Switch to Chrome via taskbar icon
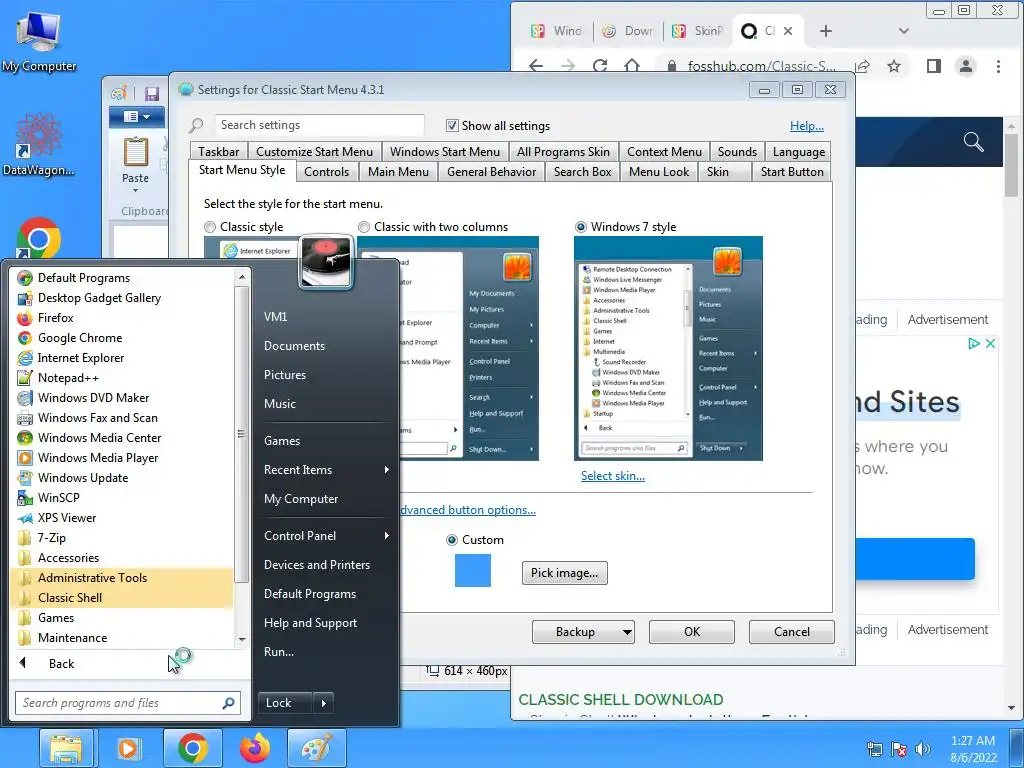 193,748
